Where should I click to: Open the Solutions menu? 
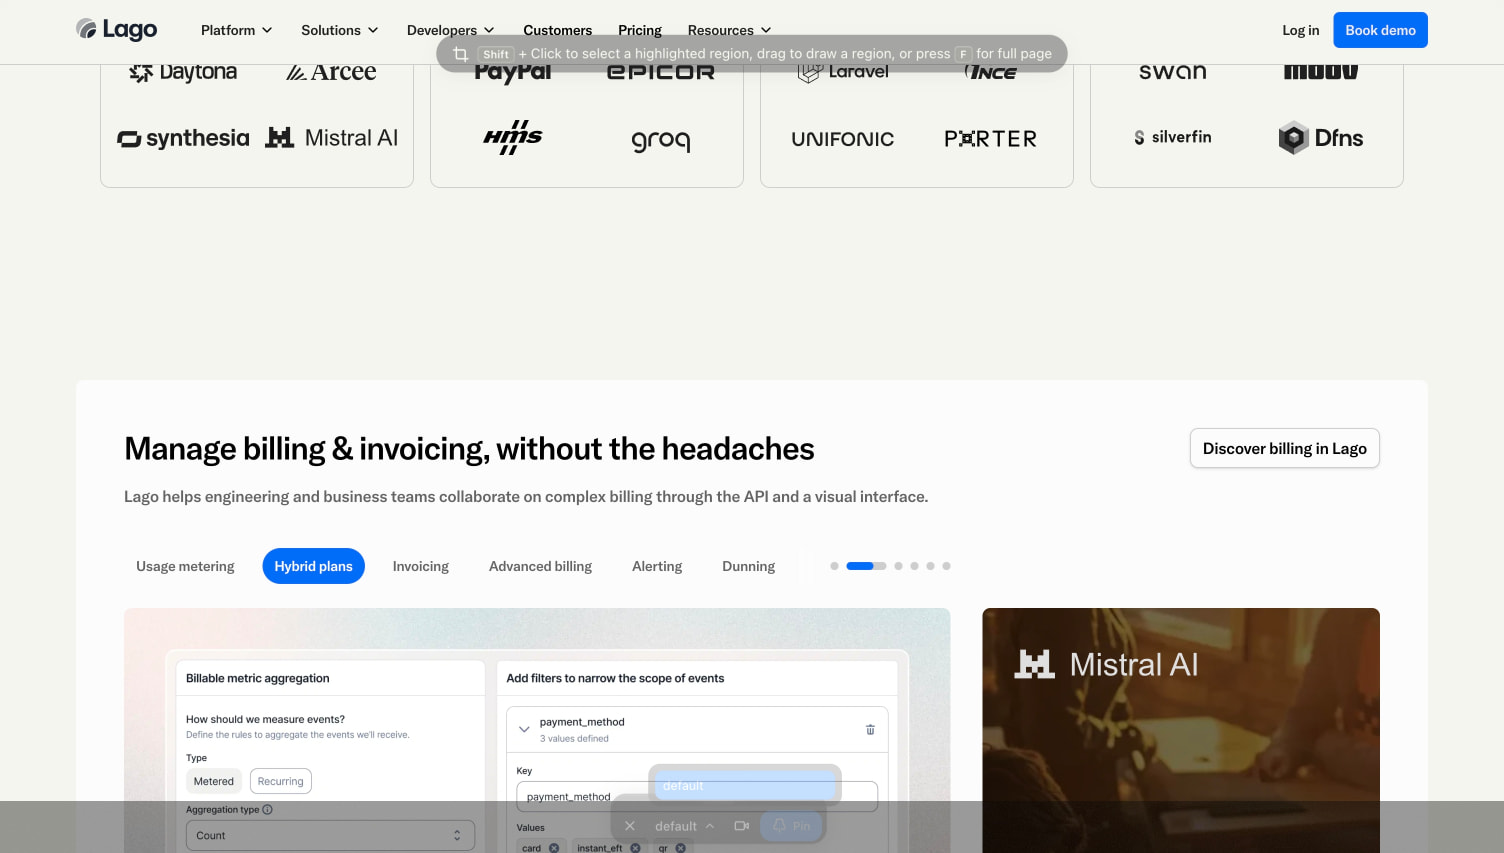(340, 30)
